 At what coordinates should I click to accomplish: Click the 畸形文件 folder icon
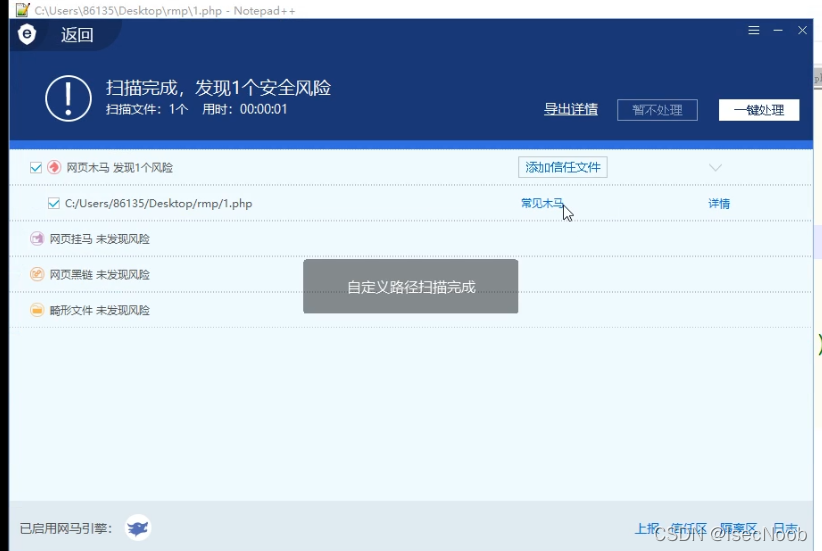coord(37,310)
